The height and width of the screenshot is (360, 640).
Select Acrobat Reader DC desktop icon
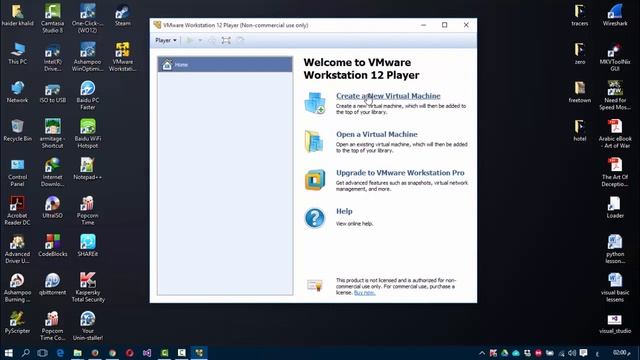18,211
